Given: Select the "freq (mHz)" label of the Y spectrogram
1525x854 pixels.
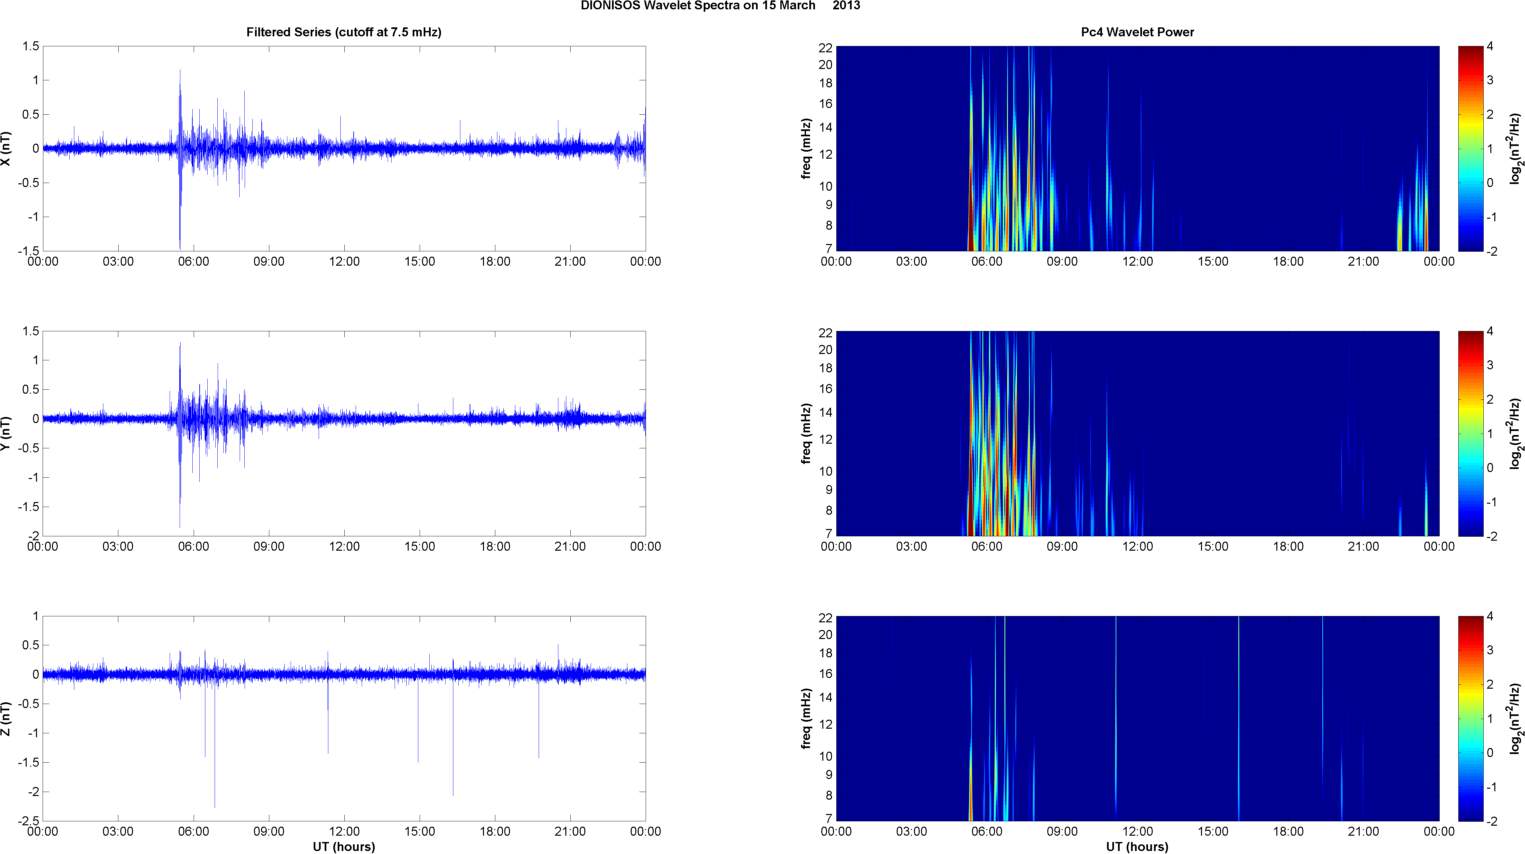Looking at the screenshot, I should 806,433.
